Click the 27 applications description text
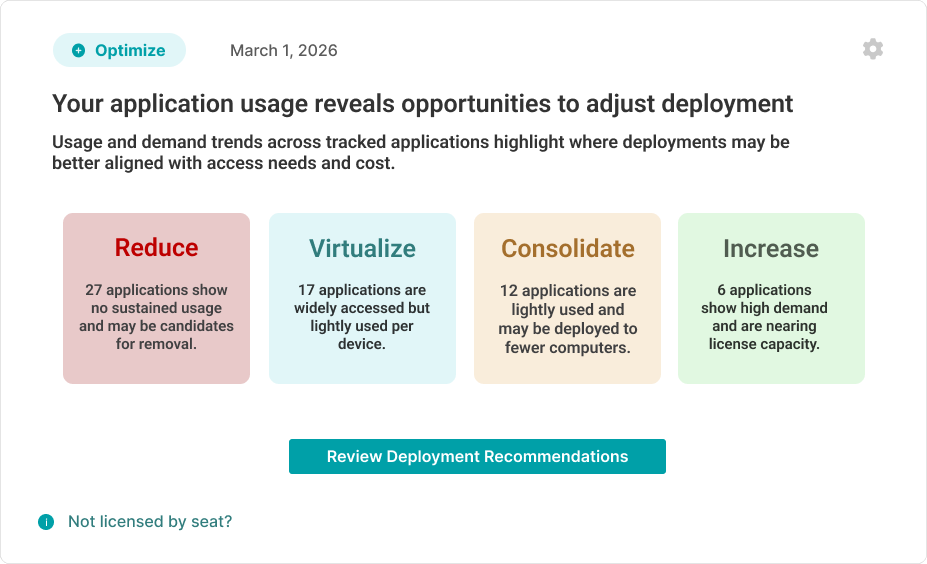This screenshot has height=564, width=927. [157, 317]
